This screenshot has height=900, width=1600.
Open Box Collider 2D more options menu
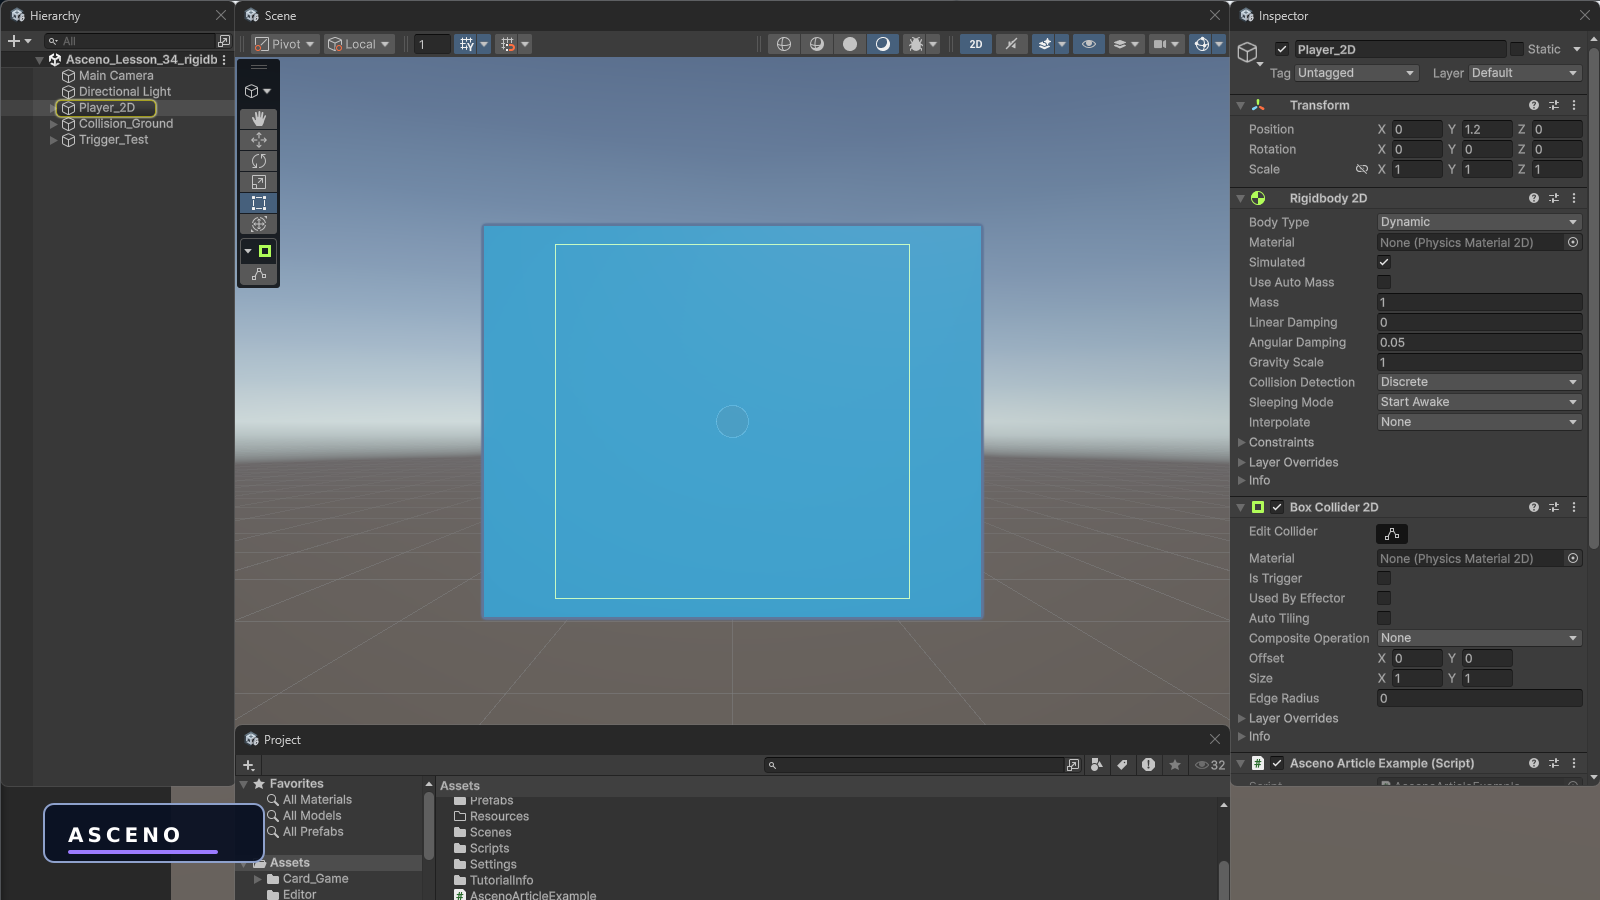click(x=1574, y=507)
